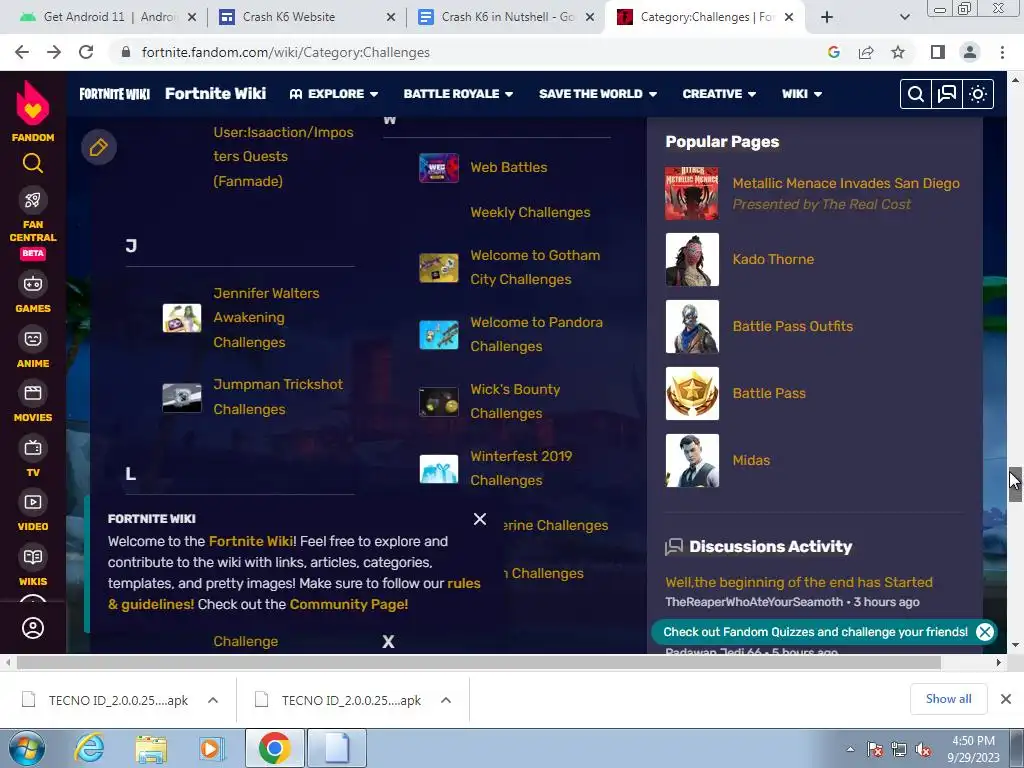Expand the Explore dropdown menu
The image size is (1024, 768).
[x=334, y=94]
